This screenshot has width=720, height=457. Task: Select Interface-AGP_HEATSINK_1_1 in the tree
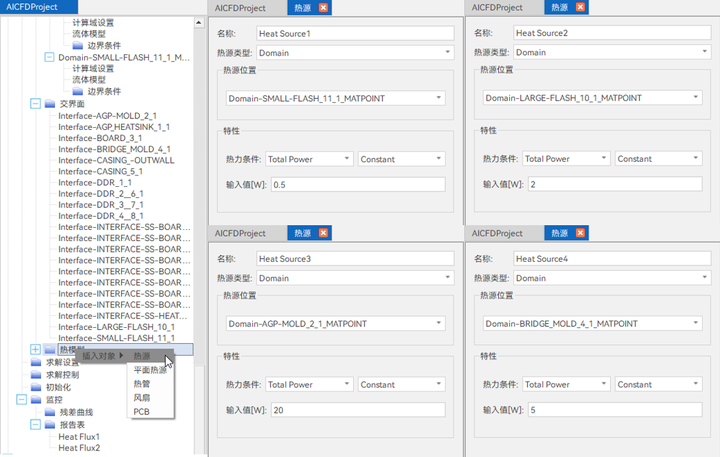(x=114, y=127)
